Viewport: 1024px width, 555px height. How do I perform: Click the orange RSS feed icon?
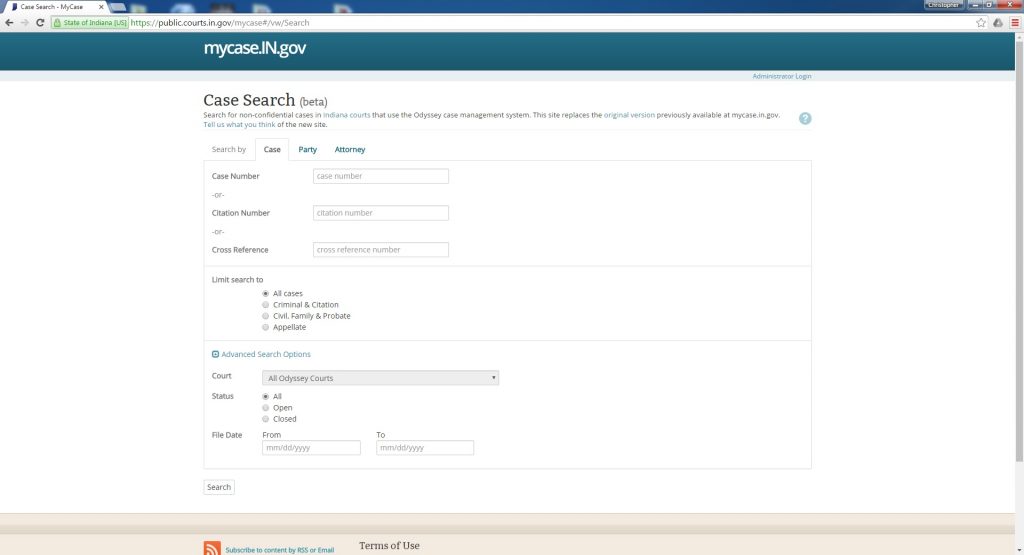click(212, 548)
